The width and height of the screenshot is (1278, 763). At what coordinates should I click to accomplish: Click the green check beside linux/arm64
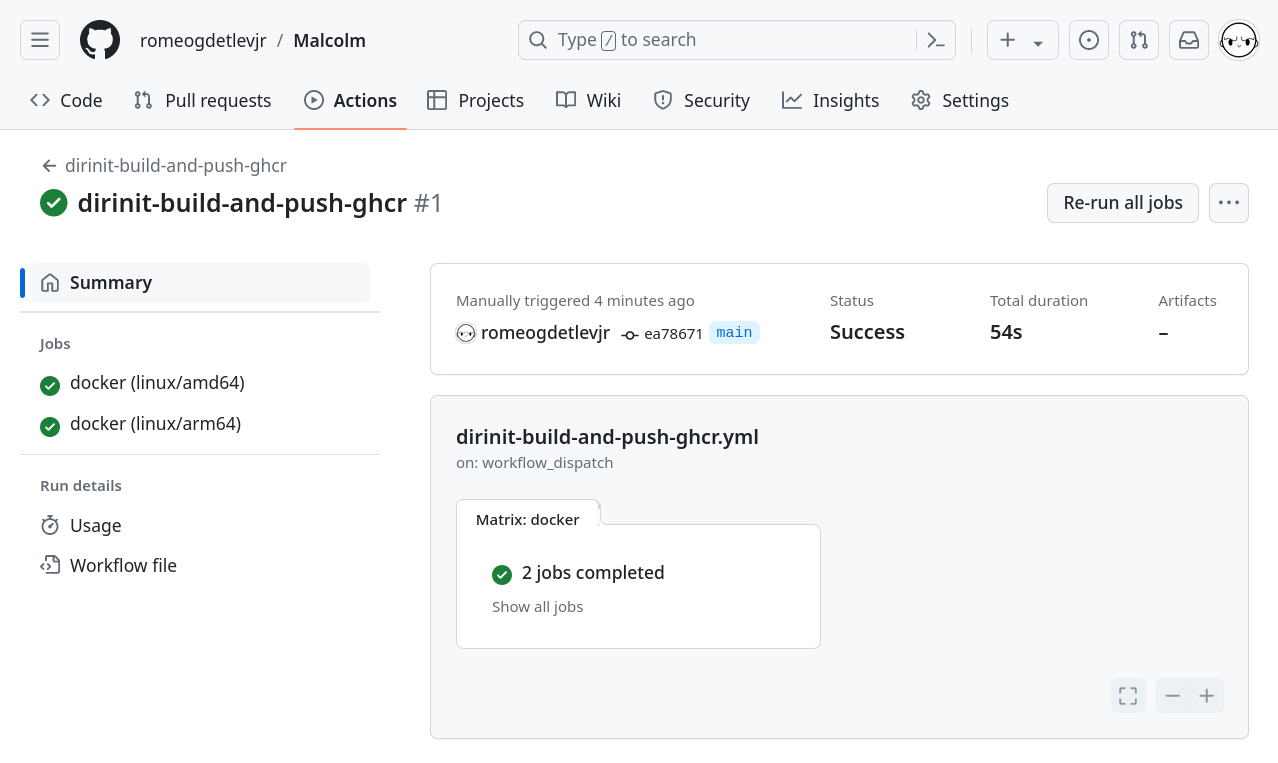[x=50, y=426]
